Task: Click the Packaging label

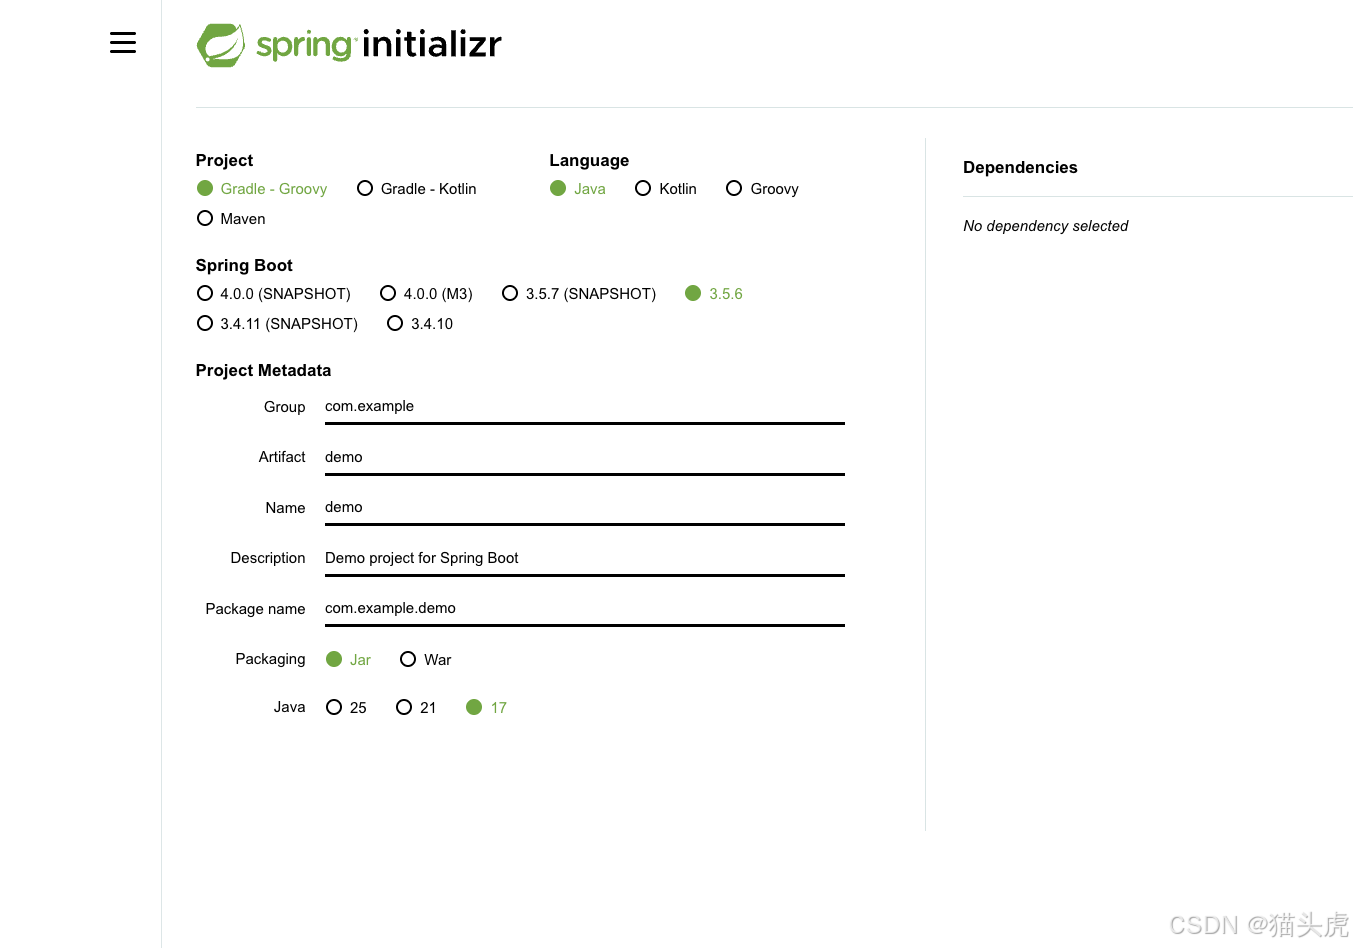Action: pos(270,659)
